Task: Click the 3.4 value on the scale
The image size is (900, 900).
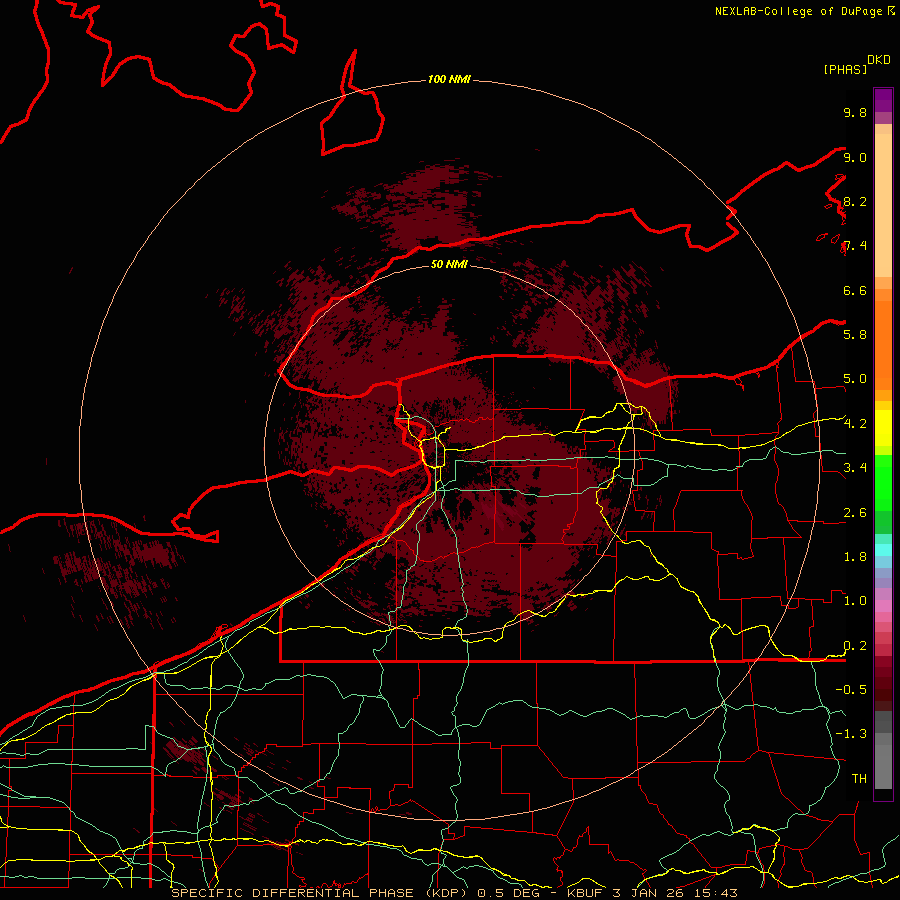Action: 855,467
